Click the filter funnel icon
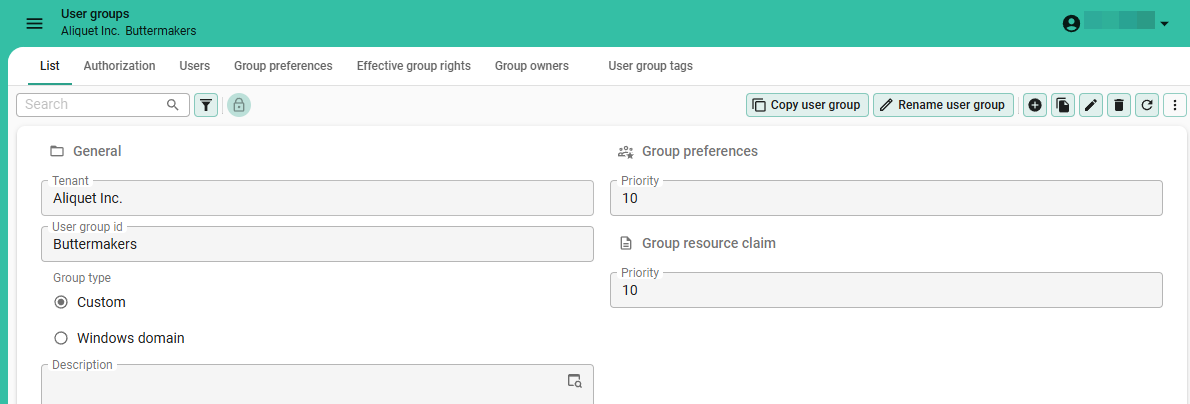 click(x=205, y=105)
